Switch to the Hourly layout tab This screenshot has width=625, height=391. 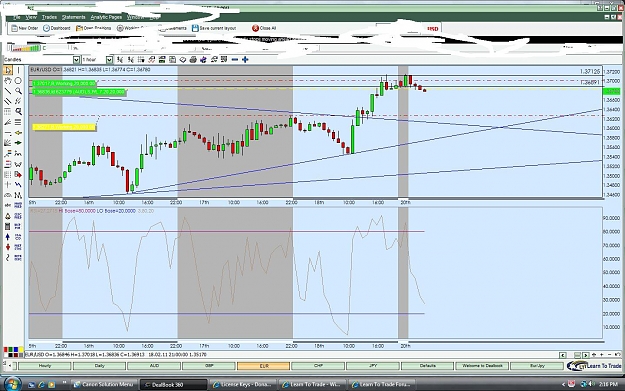(x=45, y=366)
